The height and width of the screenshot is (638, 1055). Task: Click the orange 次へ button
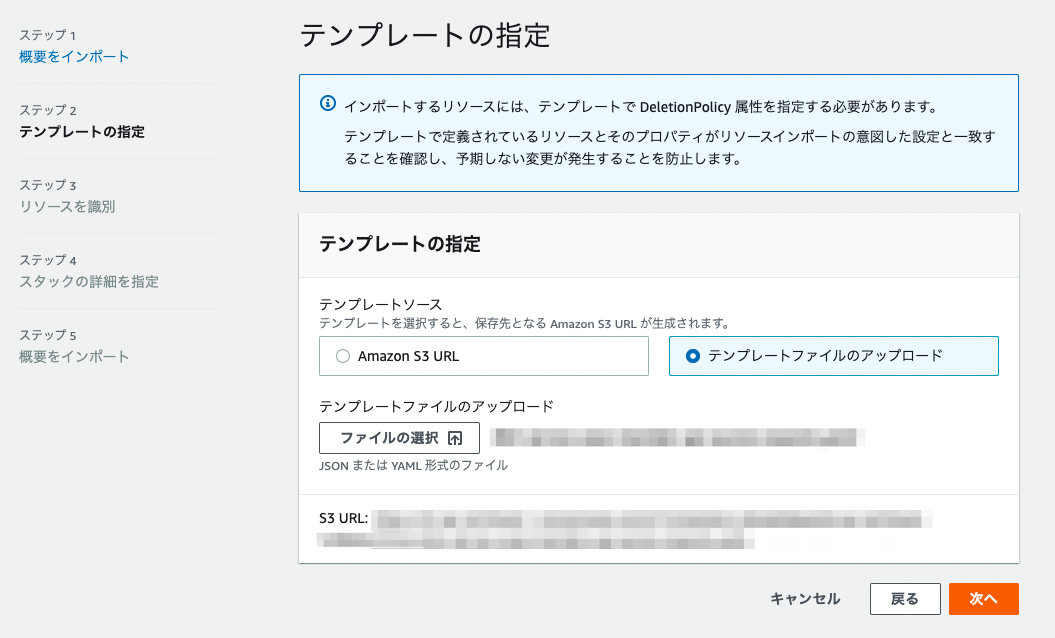(x=983, y=598)
